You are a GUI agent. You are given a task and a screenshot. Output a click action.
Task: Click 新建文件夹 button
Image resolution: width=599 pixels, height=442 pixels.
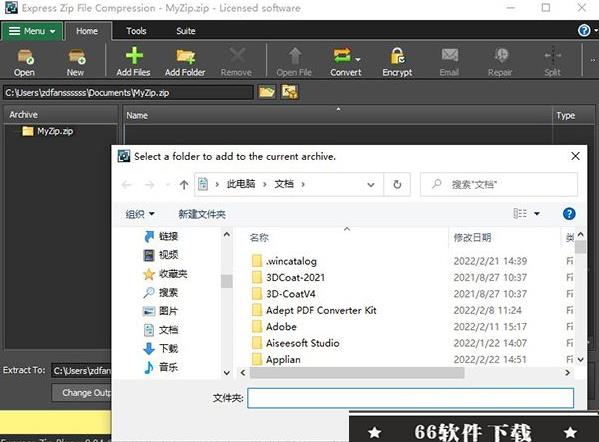coord(202,214)
